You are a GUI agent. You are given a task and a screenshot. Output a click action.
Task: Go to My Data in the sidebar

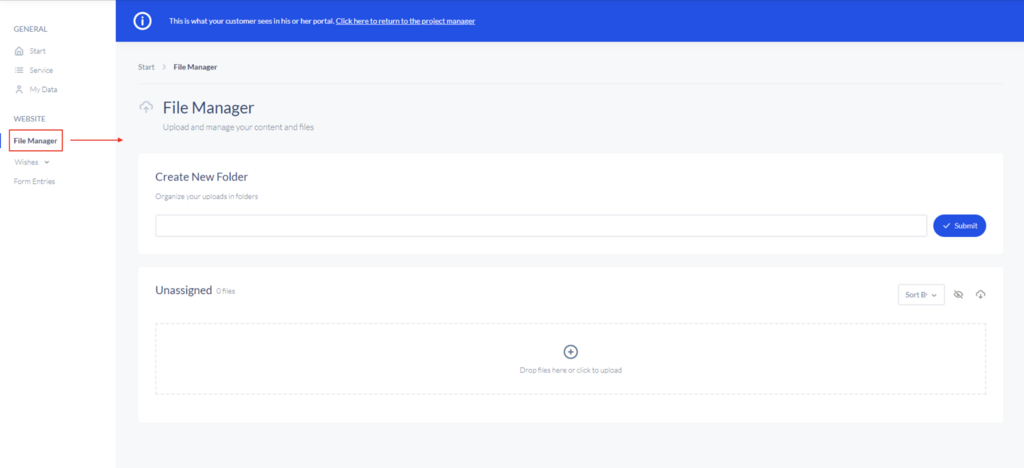click(43, 89)
